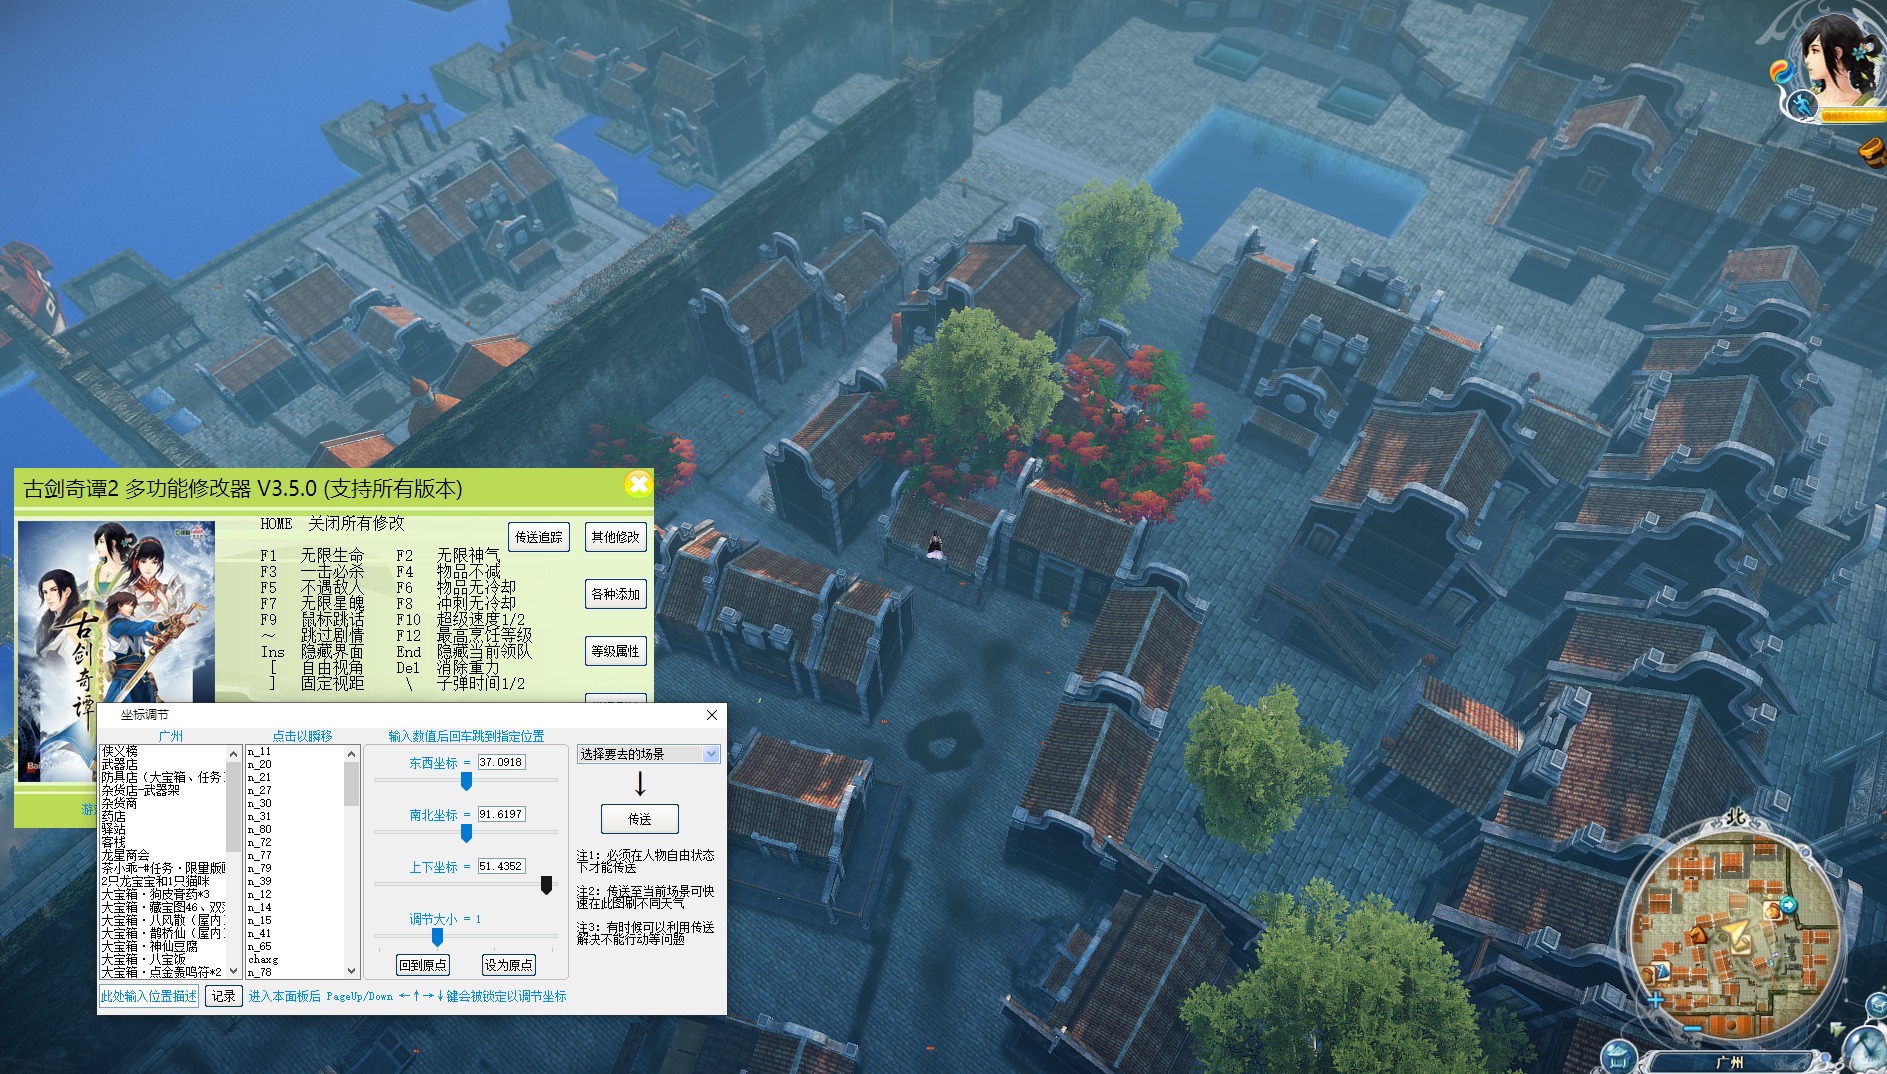Image resolution: width=1887 pixels, height=1074 pixels.
Task: Click the 南北坐标 value field 91.6197
Action: (x=501, y=814)
